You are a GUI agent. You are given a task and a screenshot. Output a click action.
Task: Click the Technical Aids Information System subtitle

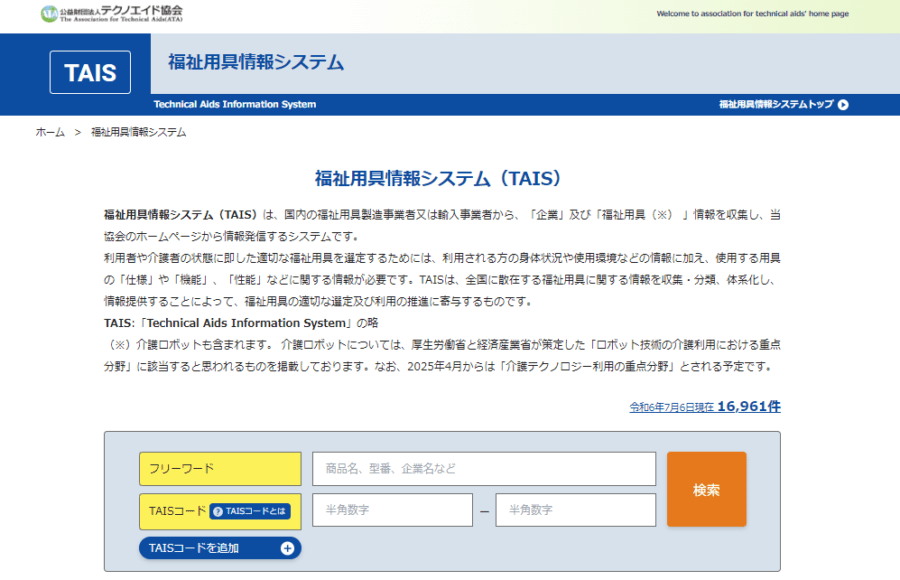[235, 105]
